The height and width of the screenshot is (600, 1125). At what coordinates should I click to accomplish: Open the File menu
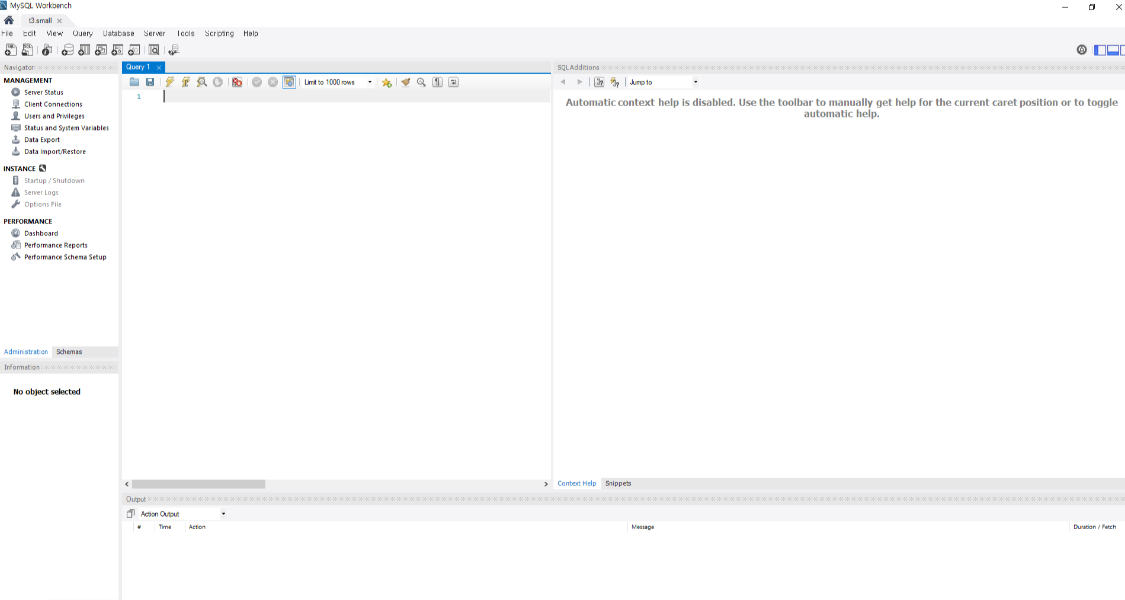7,33
